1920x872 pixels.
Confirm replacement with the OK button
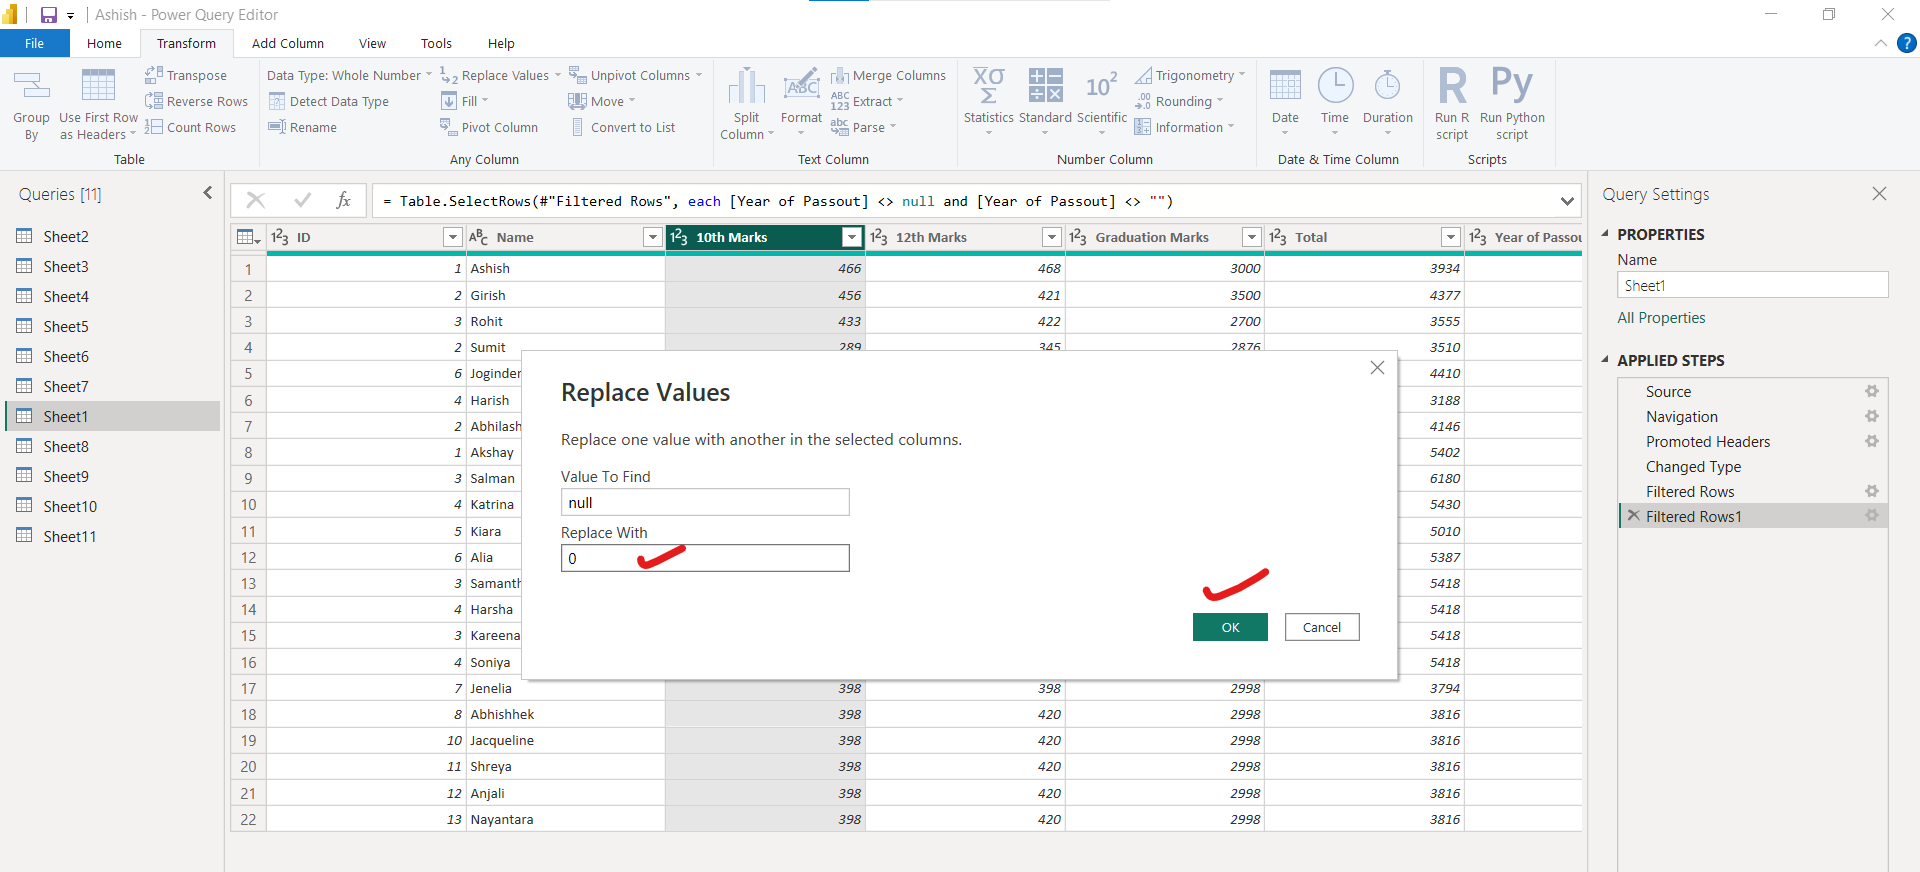pyautogui.click(x=1229, y=627)
